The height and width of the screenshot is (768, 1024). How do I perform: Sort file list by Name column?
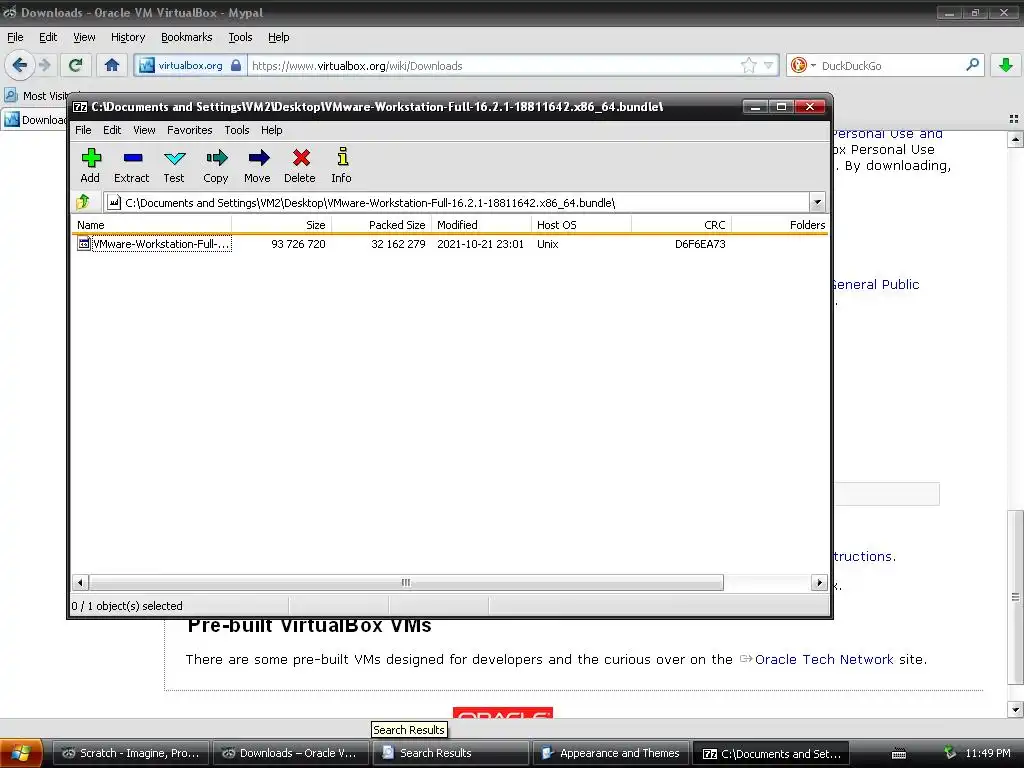point(152,225)
